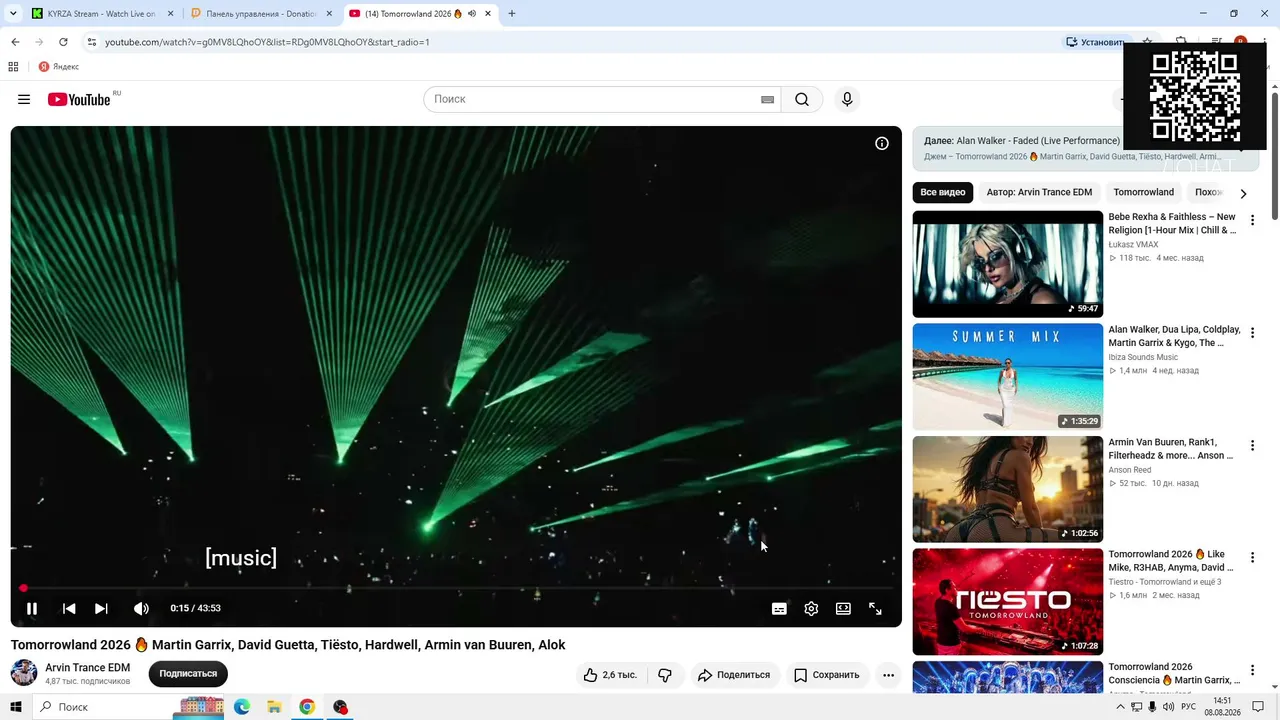Open the Windows Start menu
The image size is (1280, 720).
click(16, 707)
